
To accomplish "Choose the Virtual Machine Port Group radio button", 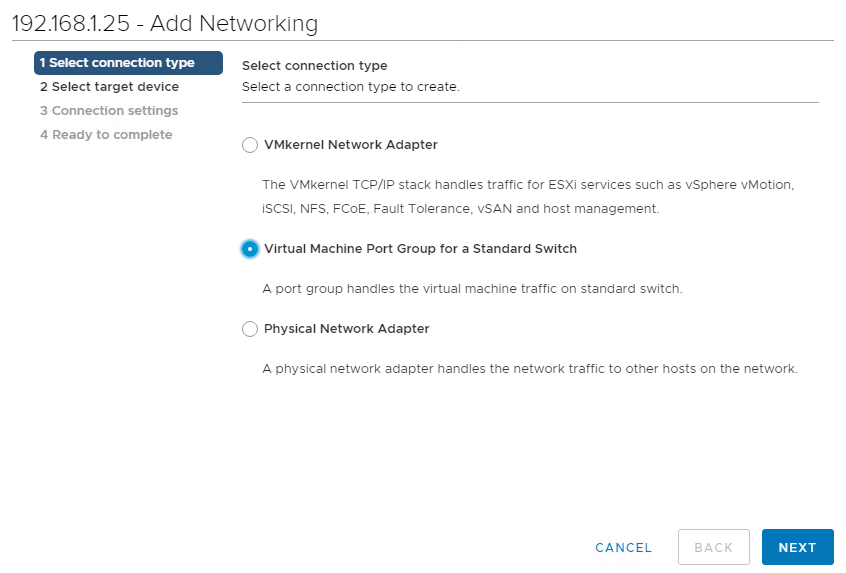I will (250, 249).
